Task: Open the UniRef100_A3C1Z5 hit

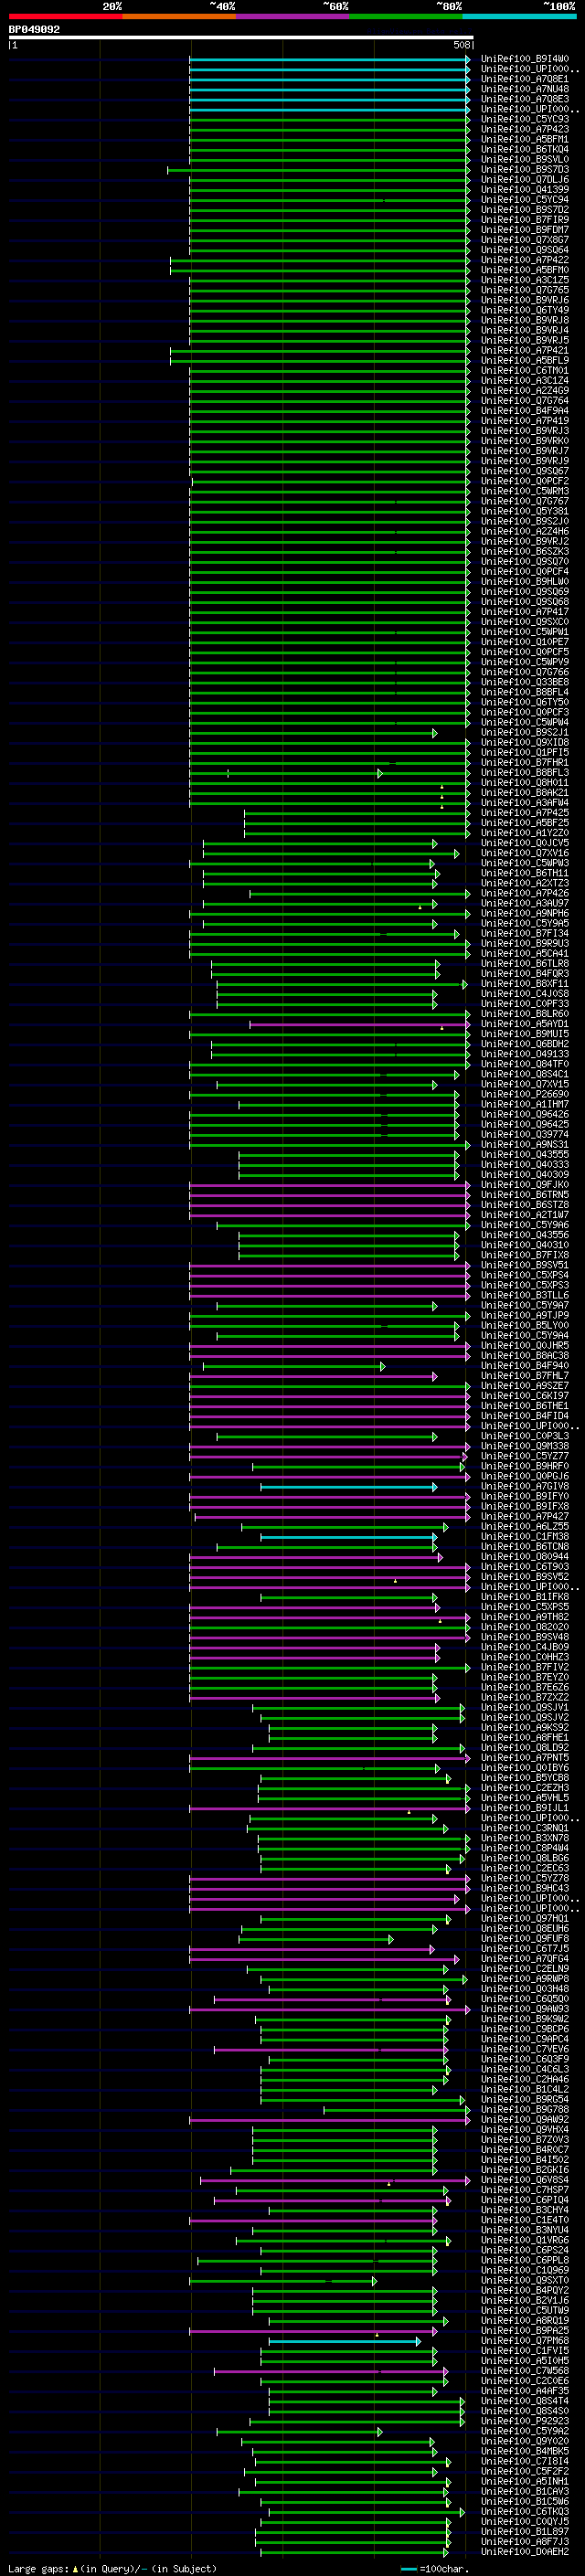Action: point(524,280)
